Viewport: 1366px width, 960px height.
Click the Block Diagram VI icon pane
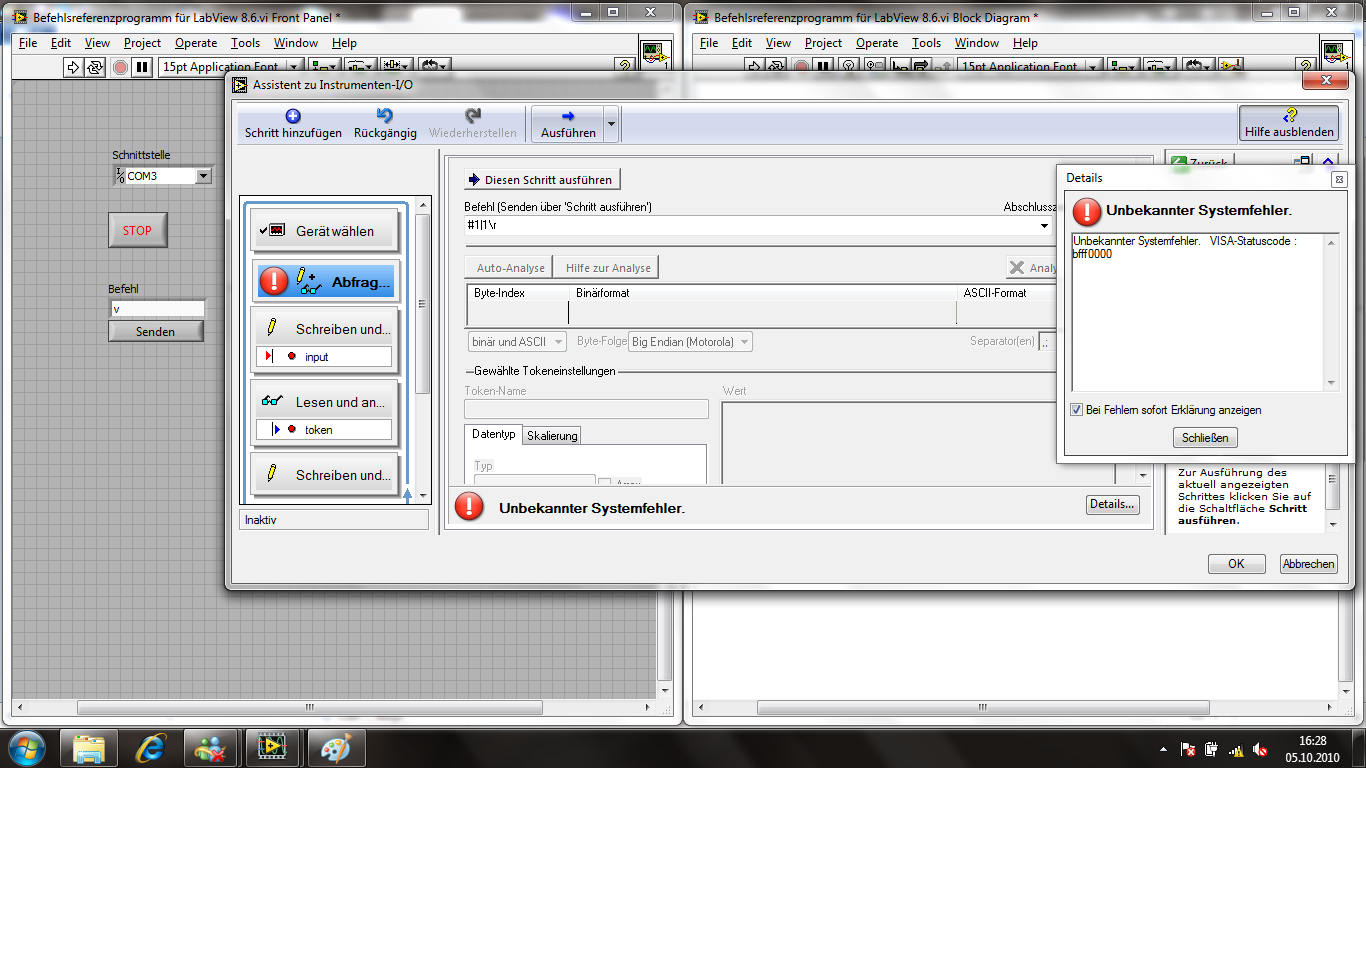point(1336,53)
